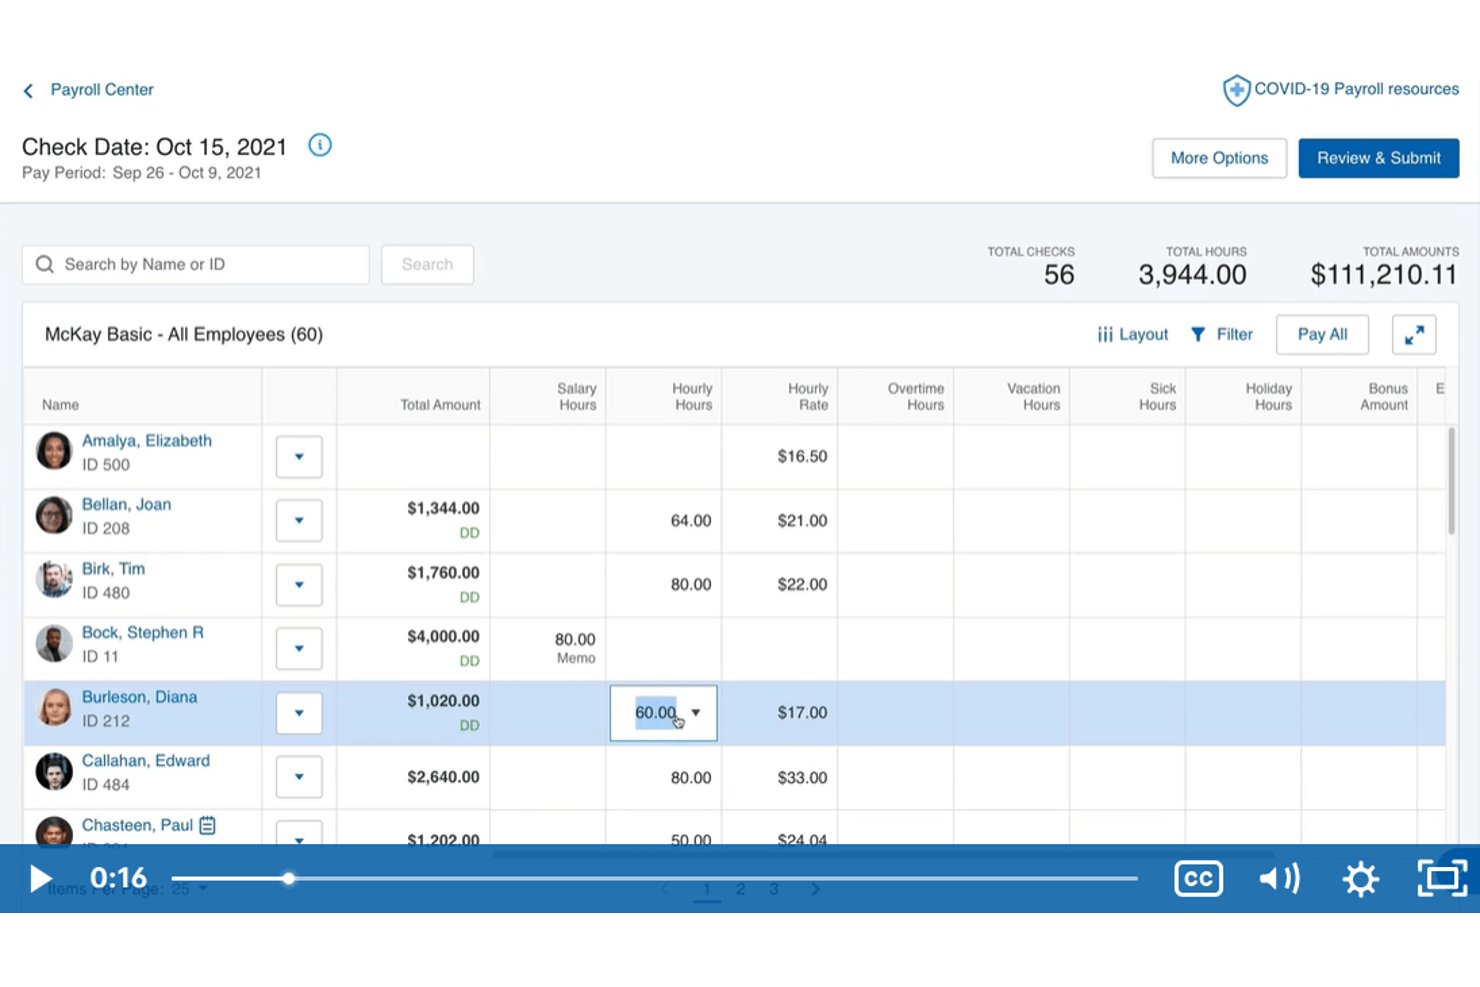This screenshot has width=1480, height=987.
Task: Open video settings gear
Action: tap(1360, 879)
